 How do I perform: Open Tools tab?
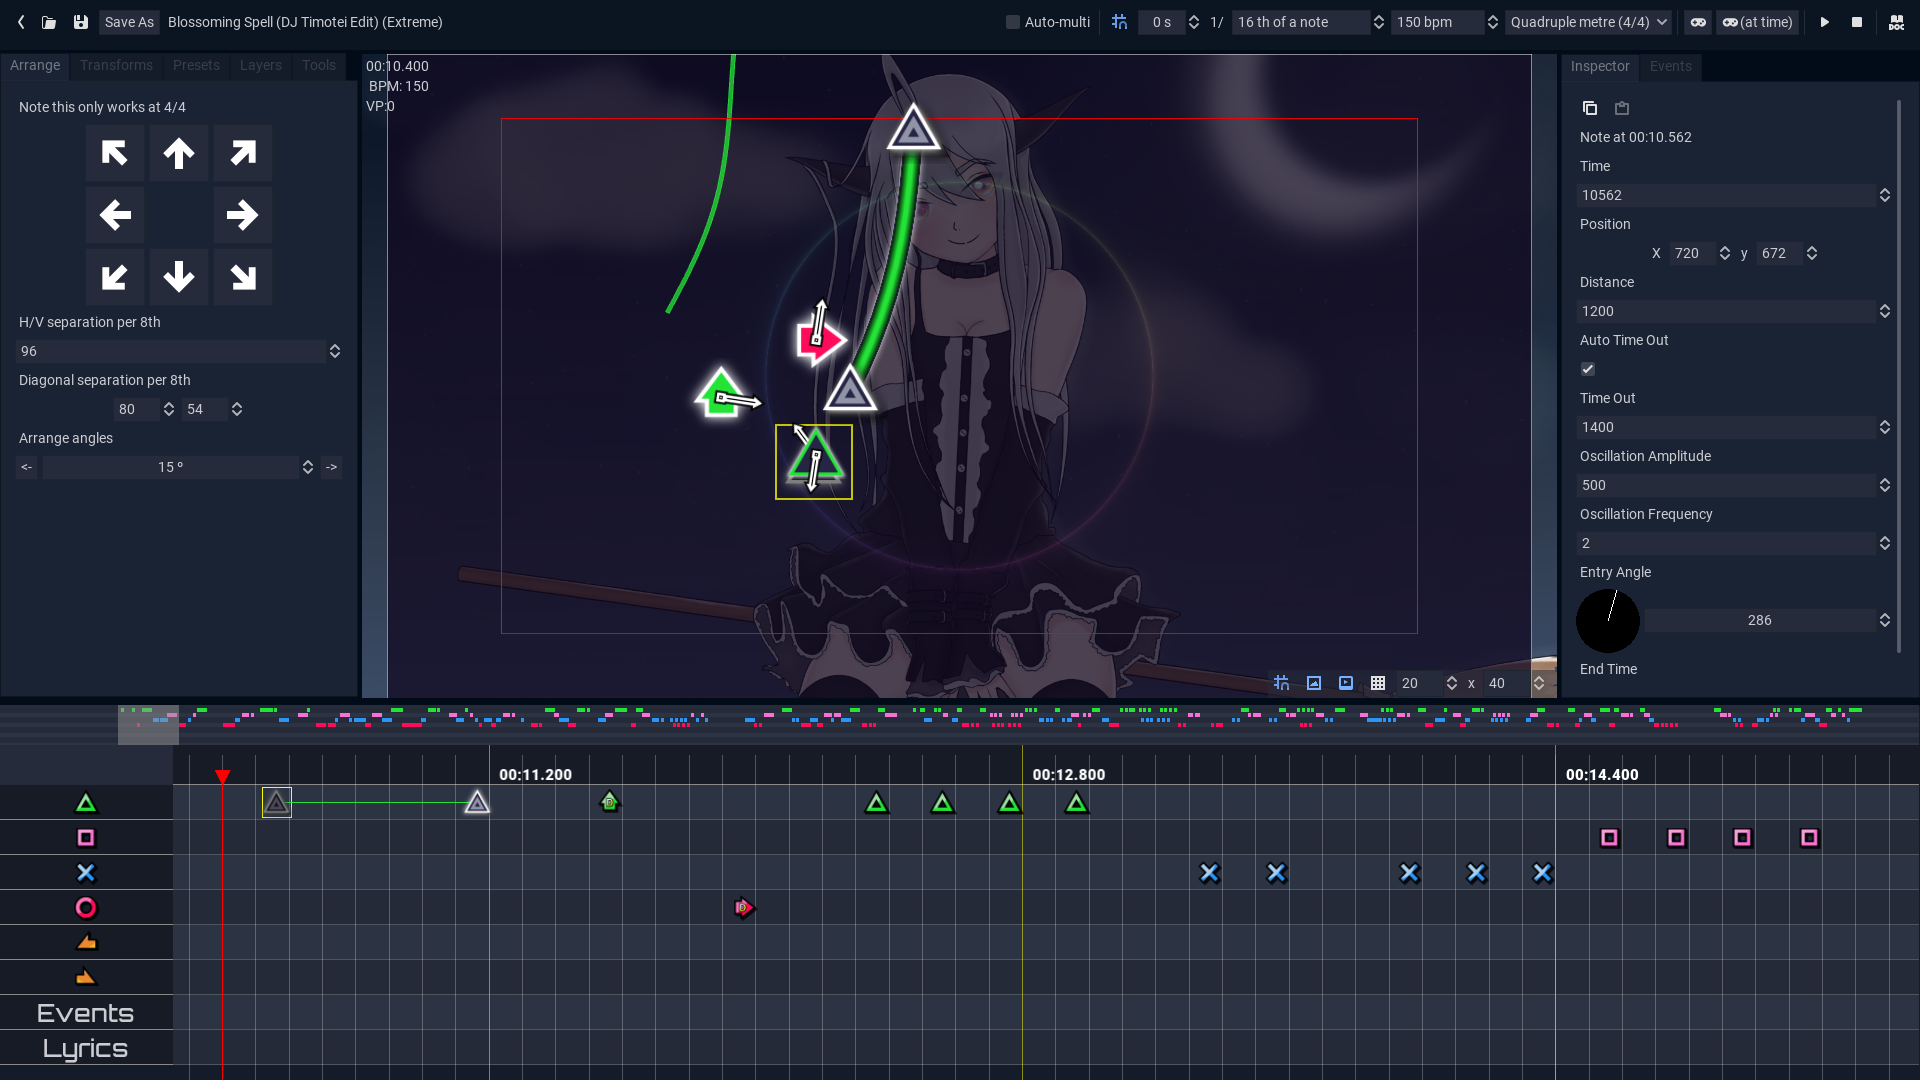[x=319, y=65]
